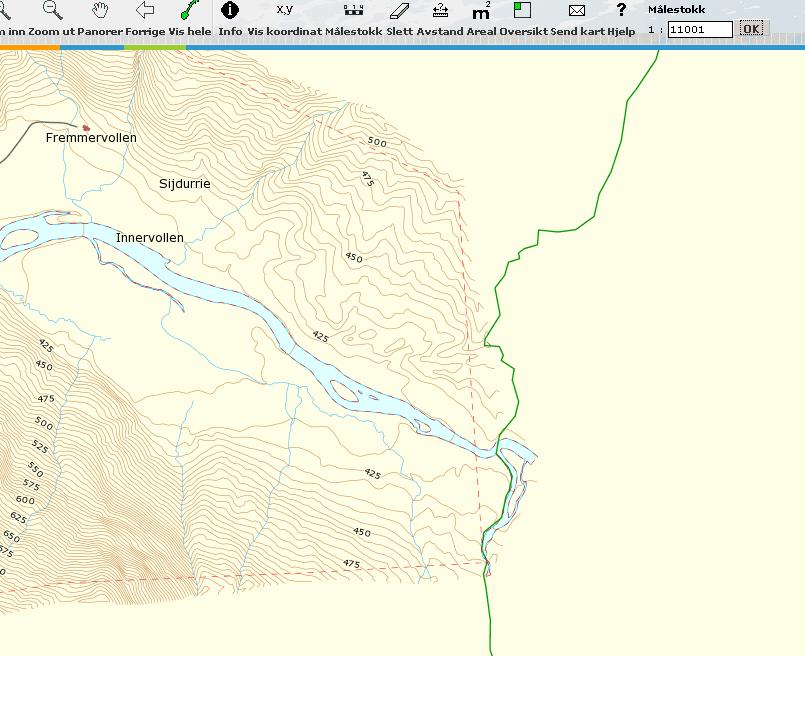This screenshot has width=805, height=716.
Task: Toggle the Oversikt overview map
Action: pos(522,10)
